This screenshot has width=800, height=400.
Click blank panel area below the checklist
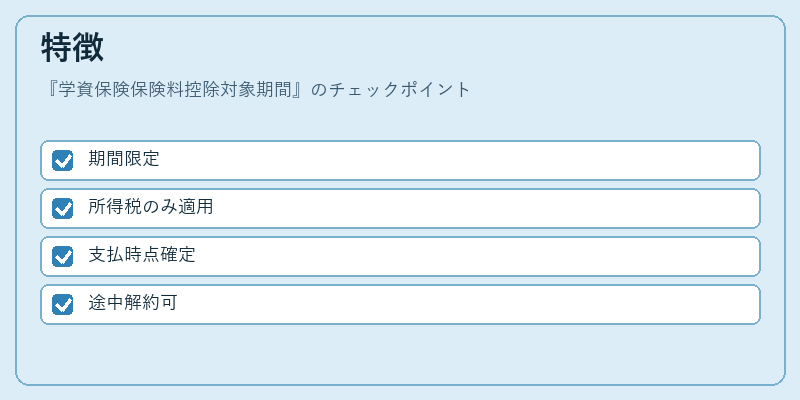click(400, 353)
